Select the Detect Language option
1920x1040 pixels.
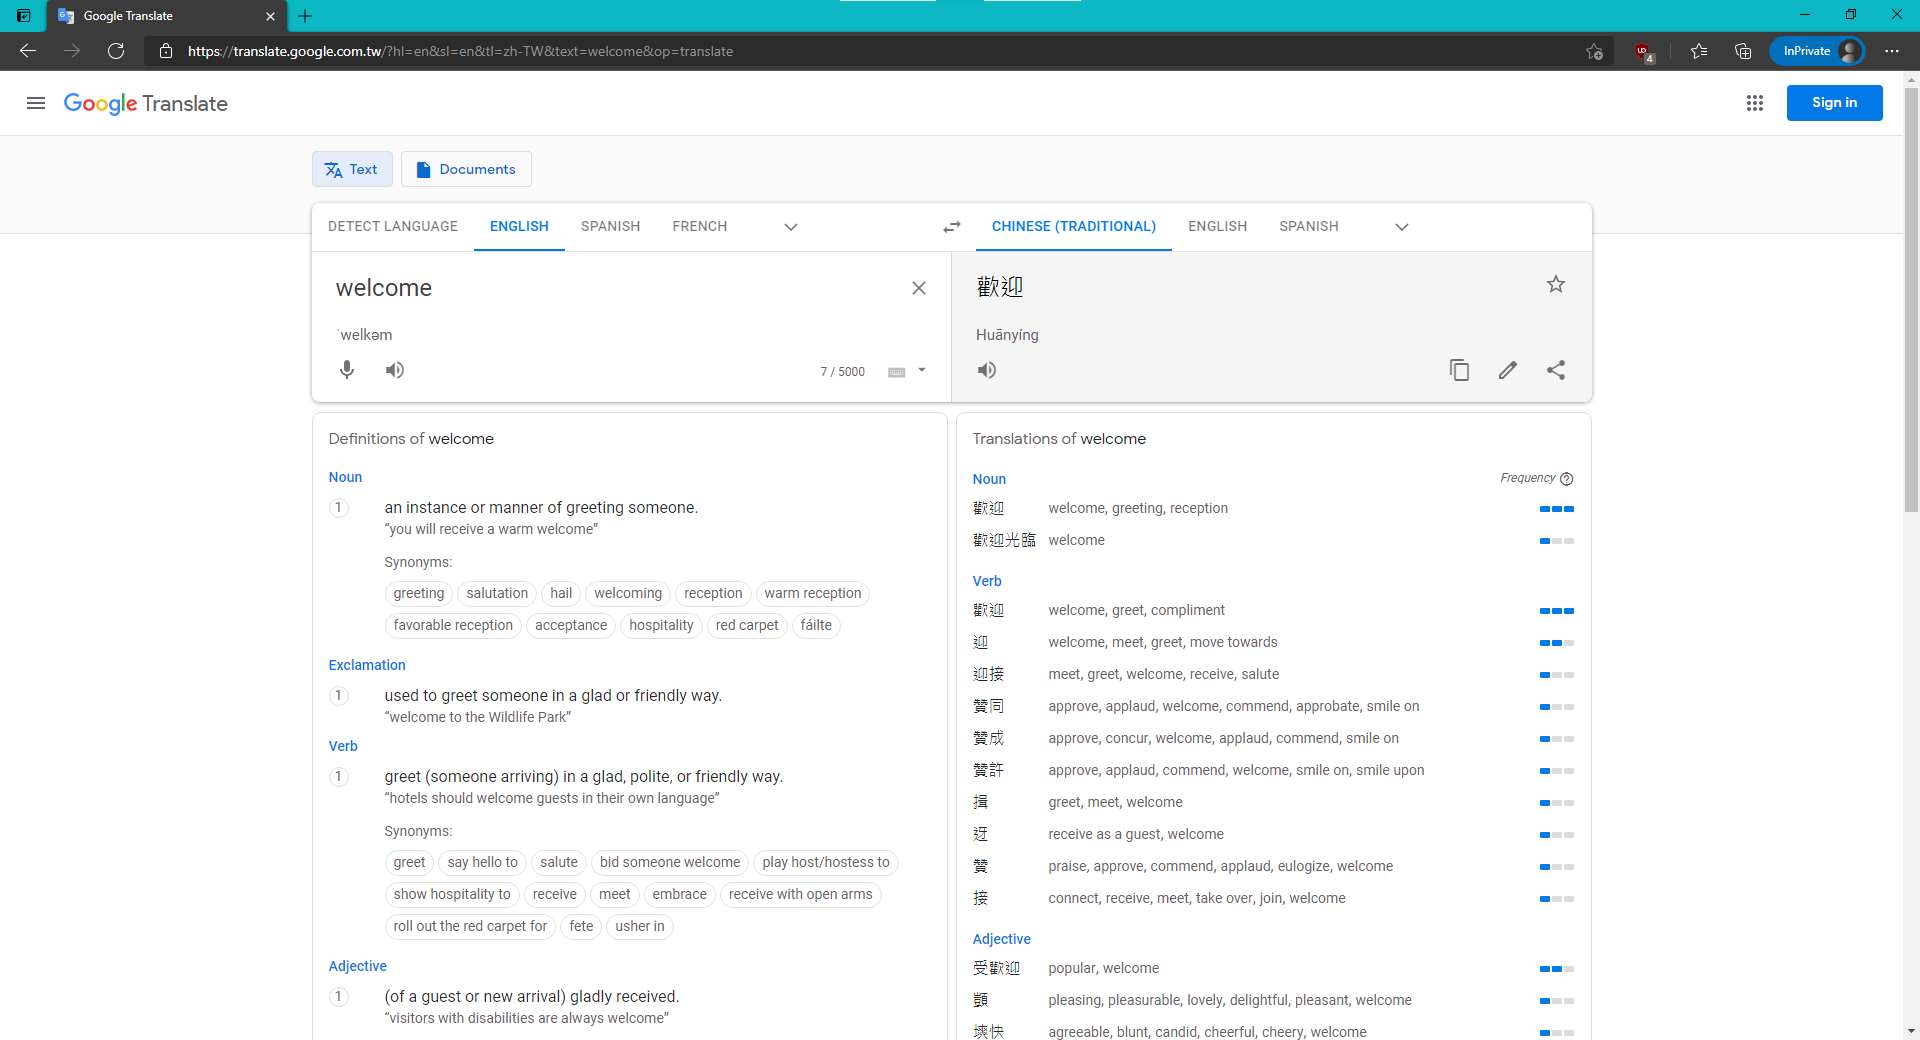392,226
